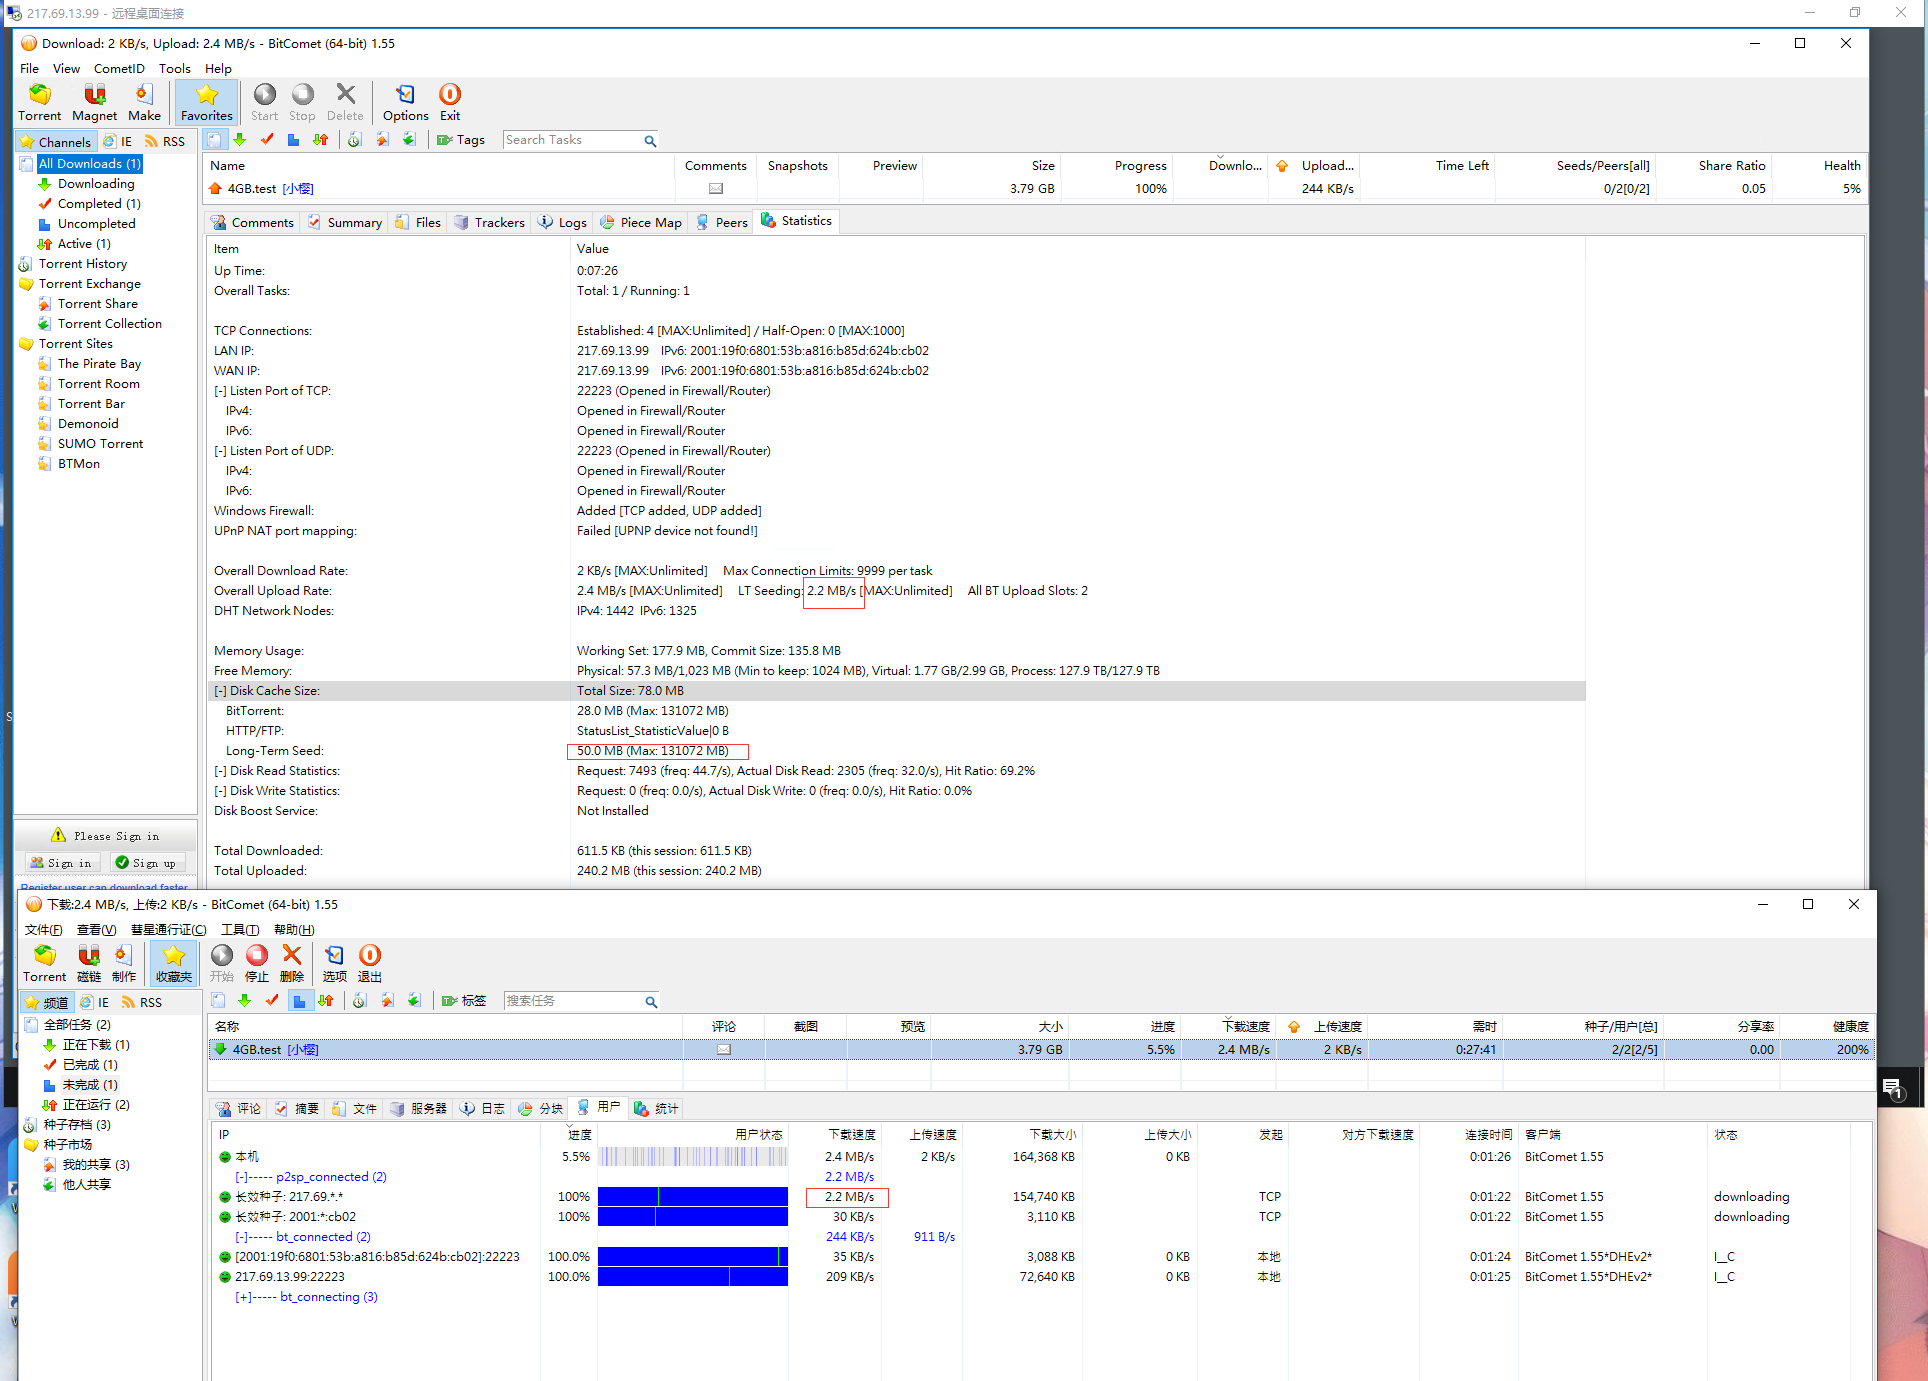Click the Make torrent icon in upper toolbar
The image size is (1928, 1381).
click(144, 102)
